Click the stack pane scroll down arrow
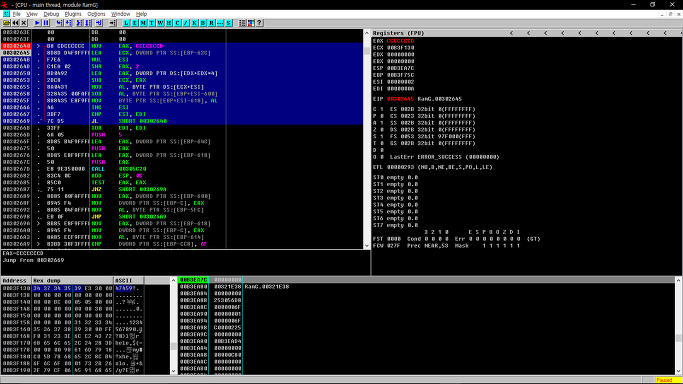Image resolution: width=683 pixels, height=384 pixels. click(679, 371)
